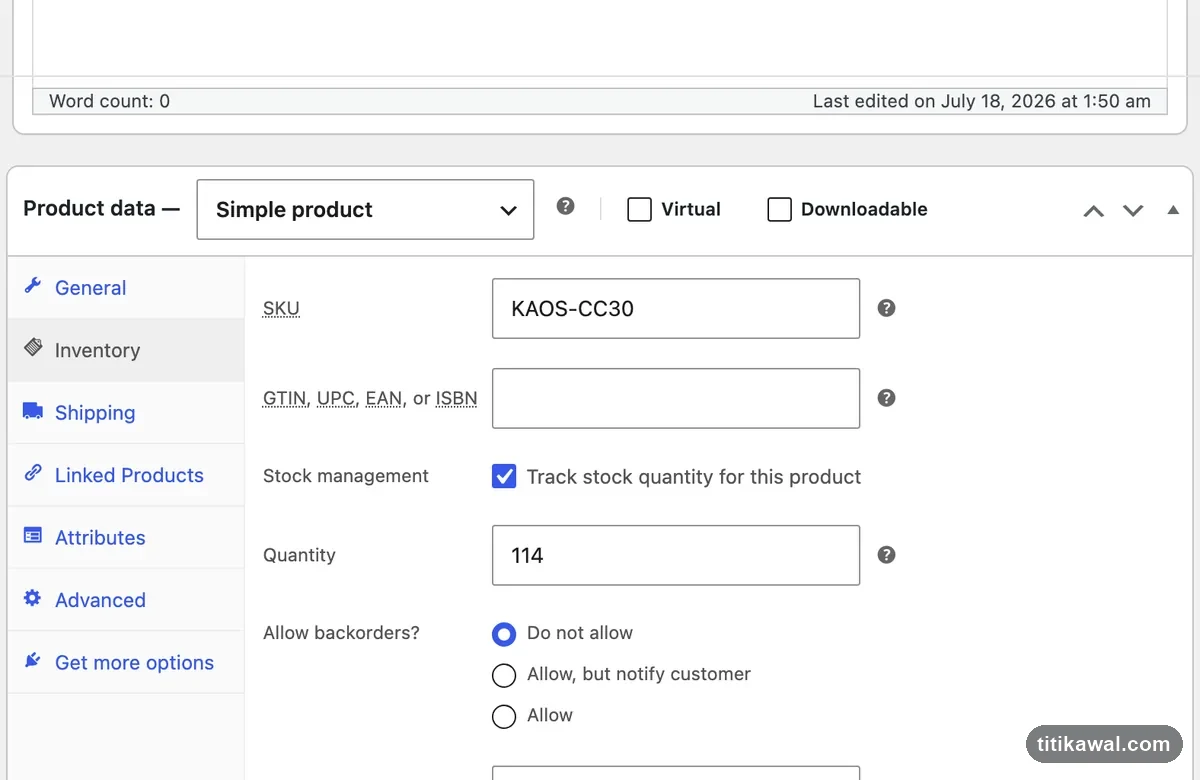Select Allow, but notify customer
Screen dimensions: 1200x780
[504, 675]
